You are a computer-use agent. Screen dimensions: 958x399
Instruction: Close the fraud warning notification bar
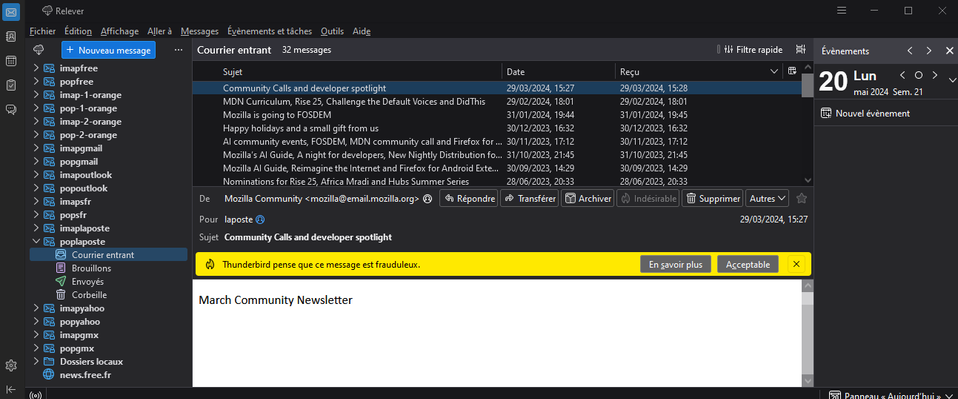(x=795, y=264)
